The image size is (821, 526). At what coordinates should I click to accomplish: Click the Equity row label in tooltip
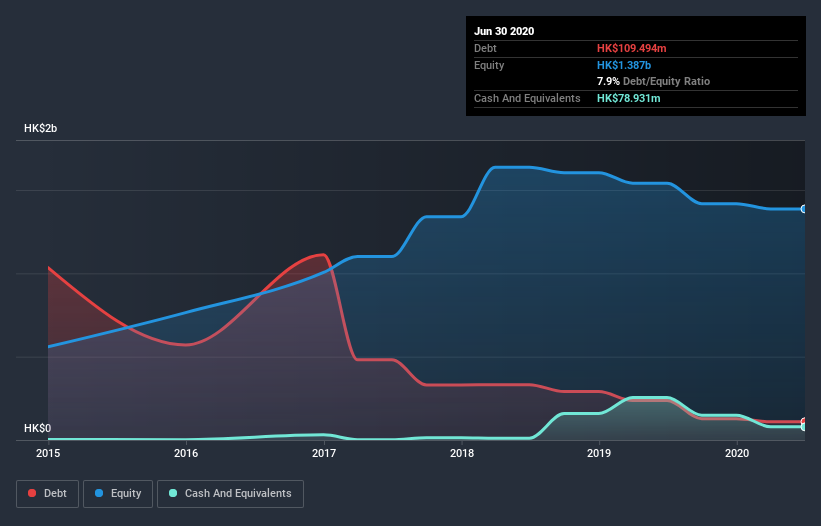489,65
